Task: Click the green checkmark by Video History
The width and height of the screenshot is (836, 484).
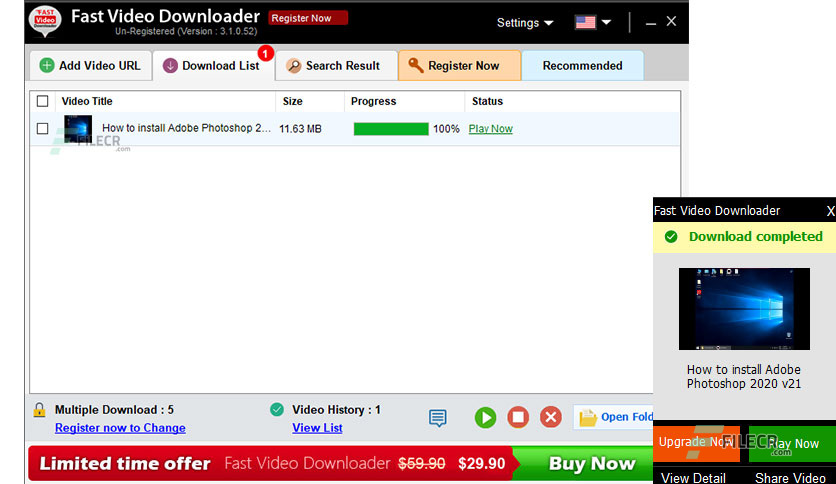Action: (277, 409)
